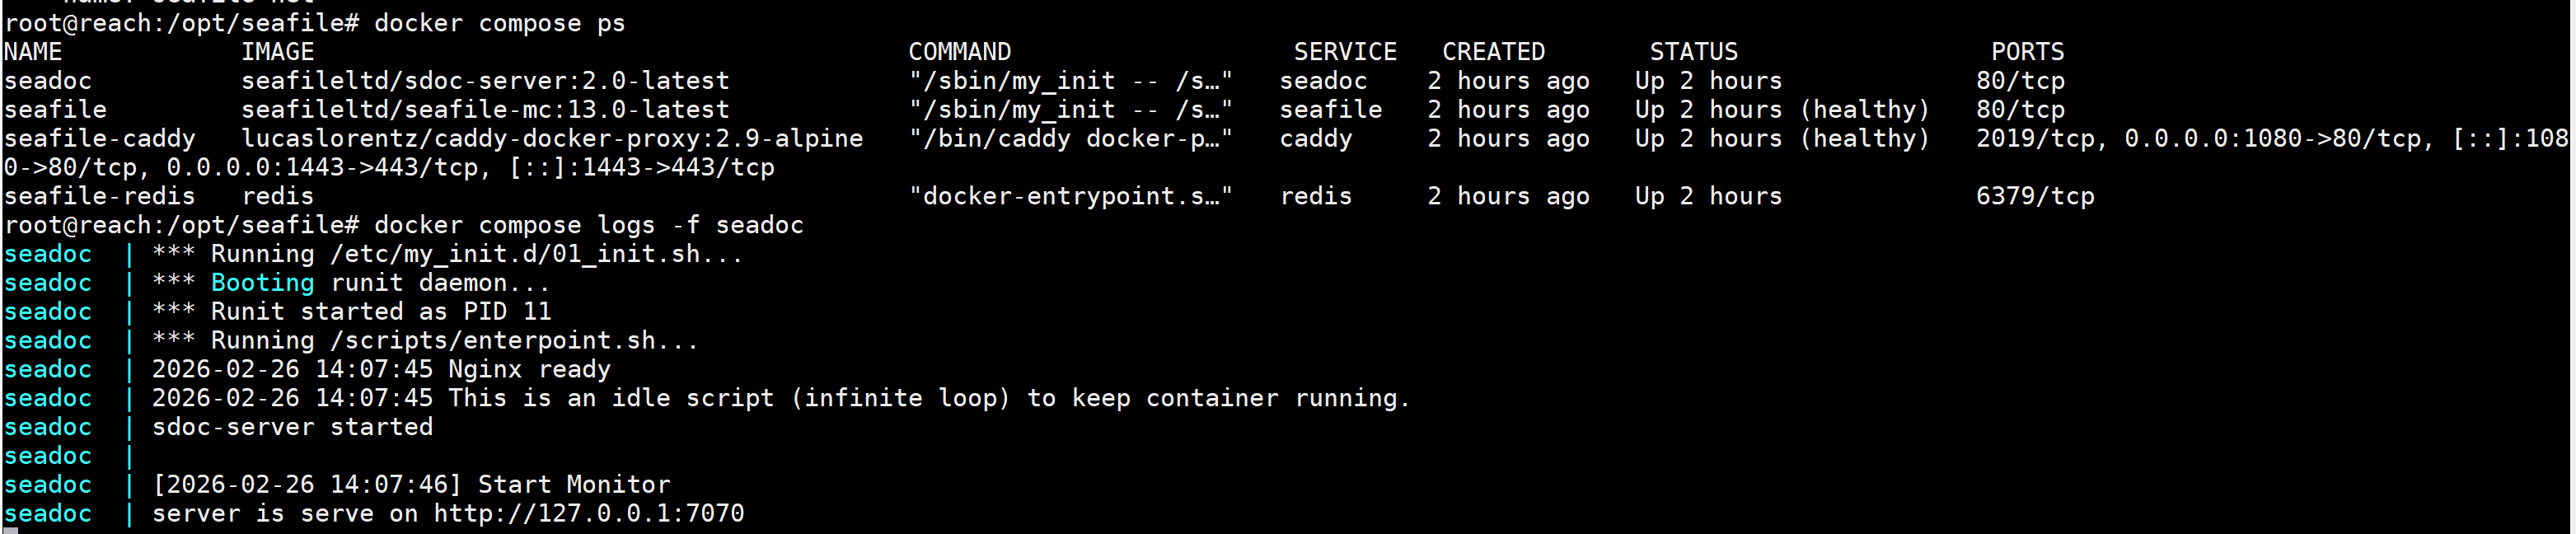Viewport: 2576px width, 534px height.
Task: Click the COMMAND column header
Action: [x=959, y=52]
